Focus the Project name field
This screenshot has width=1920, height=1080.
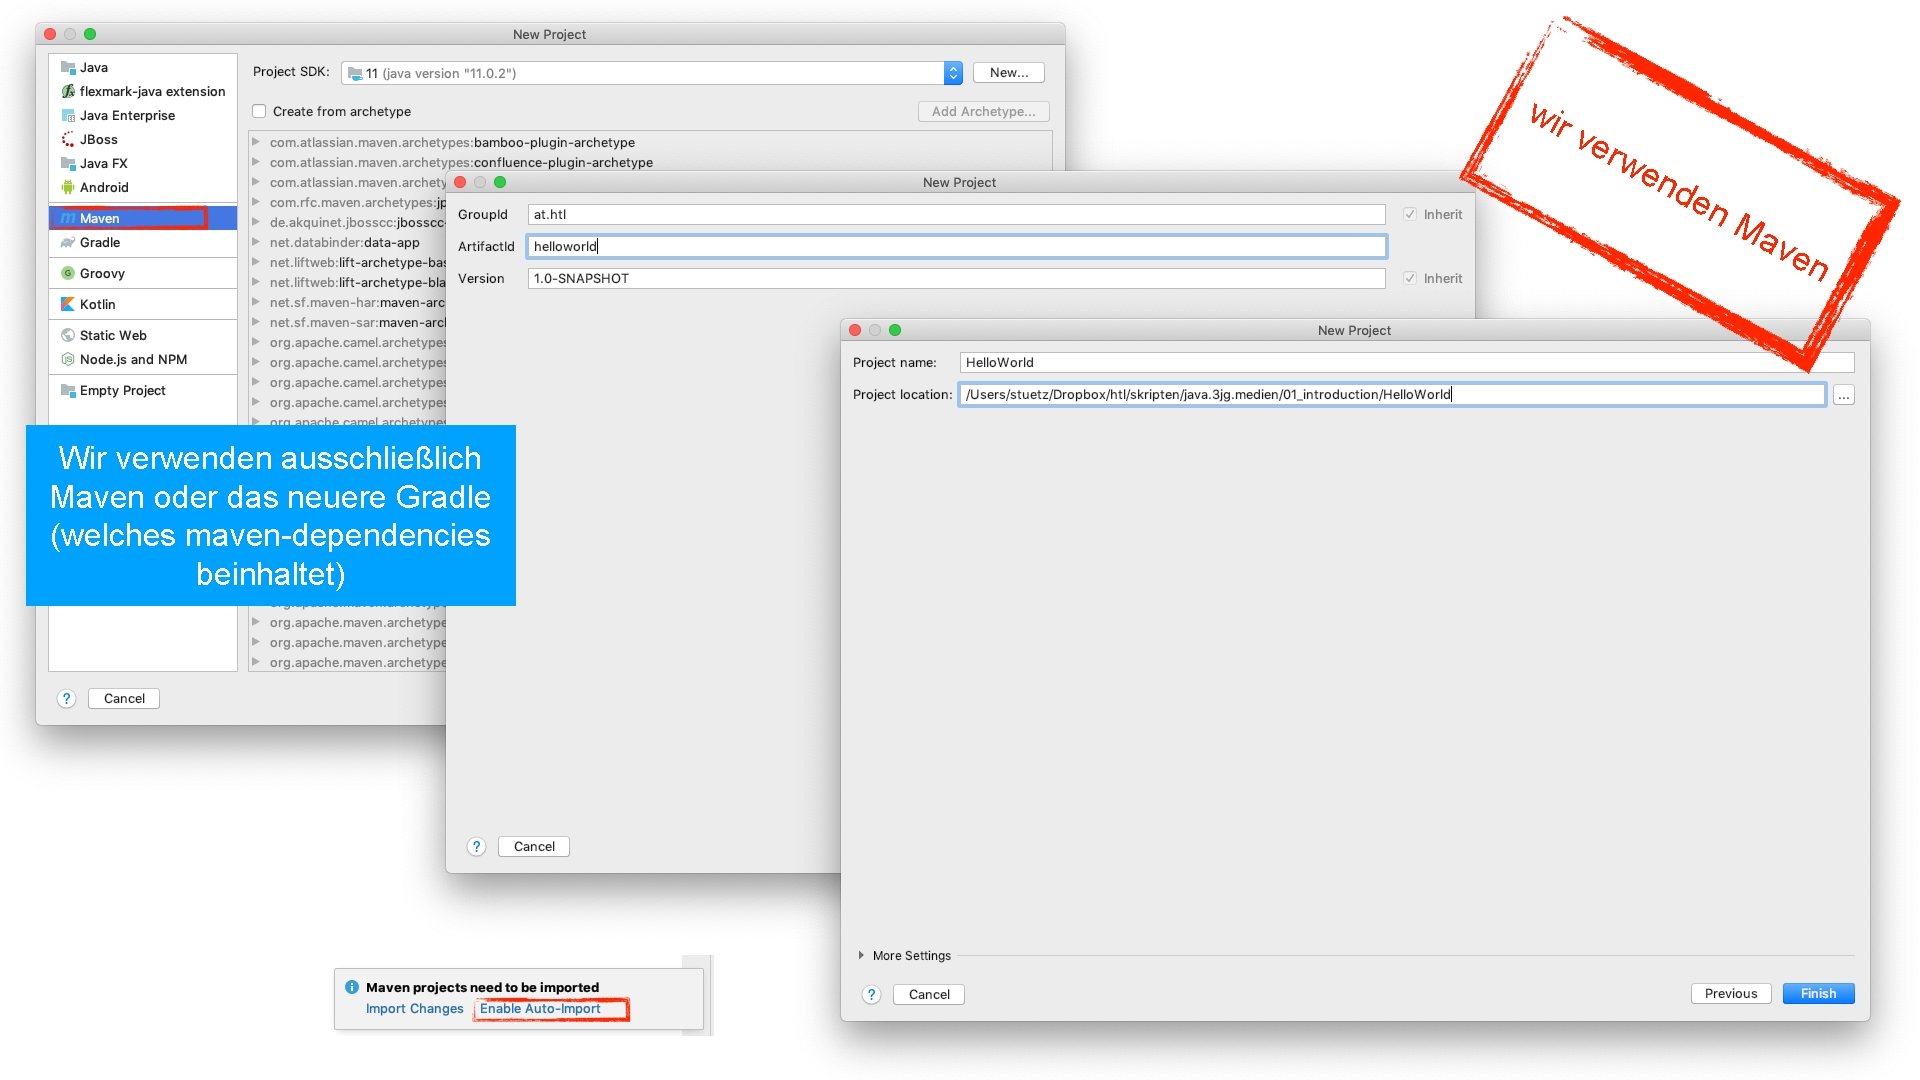click(x=1407, y=362)
